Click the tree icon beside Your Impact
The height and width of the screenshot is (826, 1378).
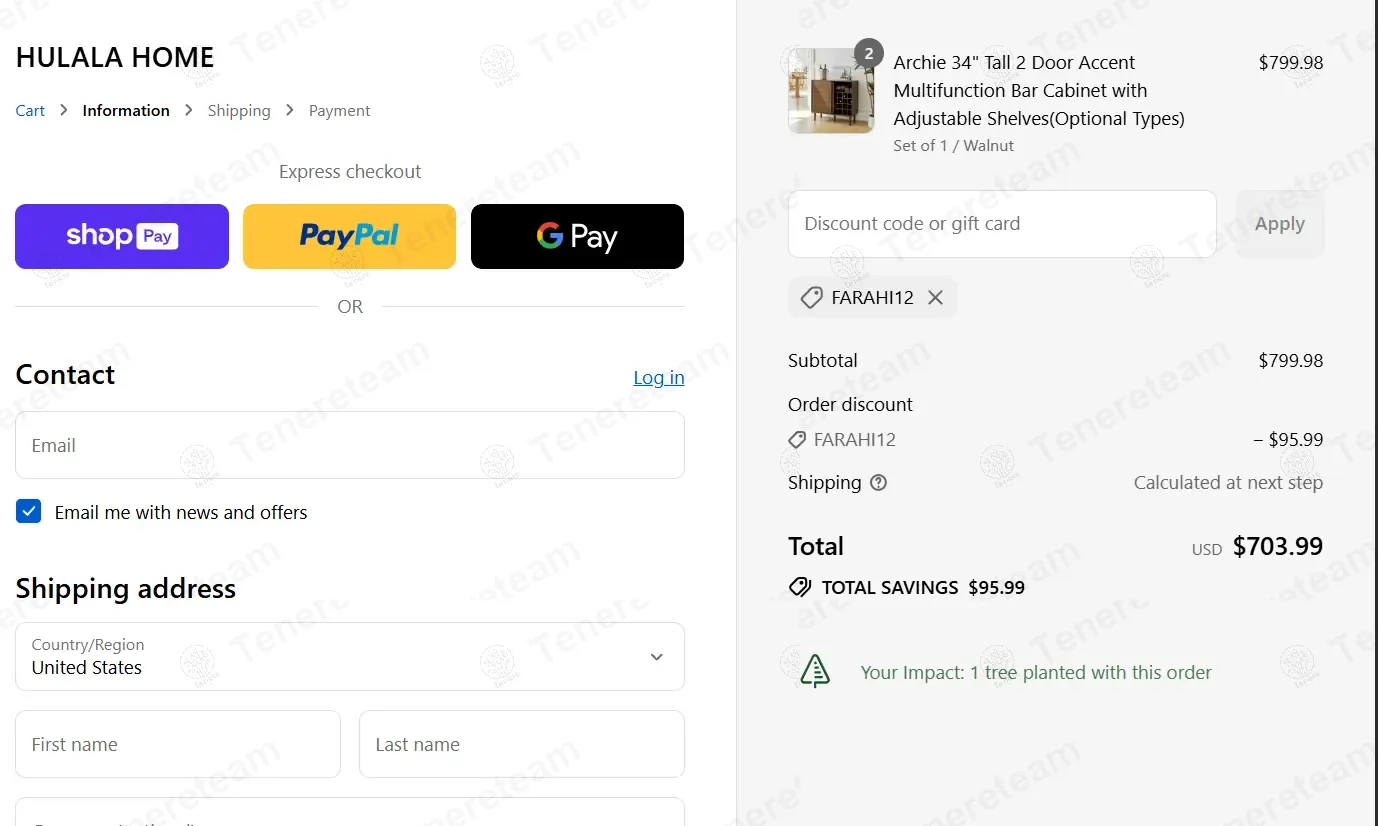pos(815,671)
